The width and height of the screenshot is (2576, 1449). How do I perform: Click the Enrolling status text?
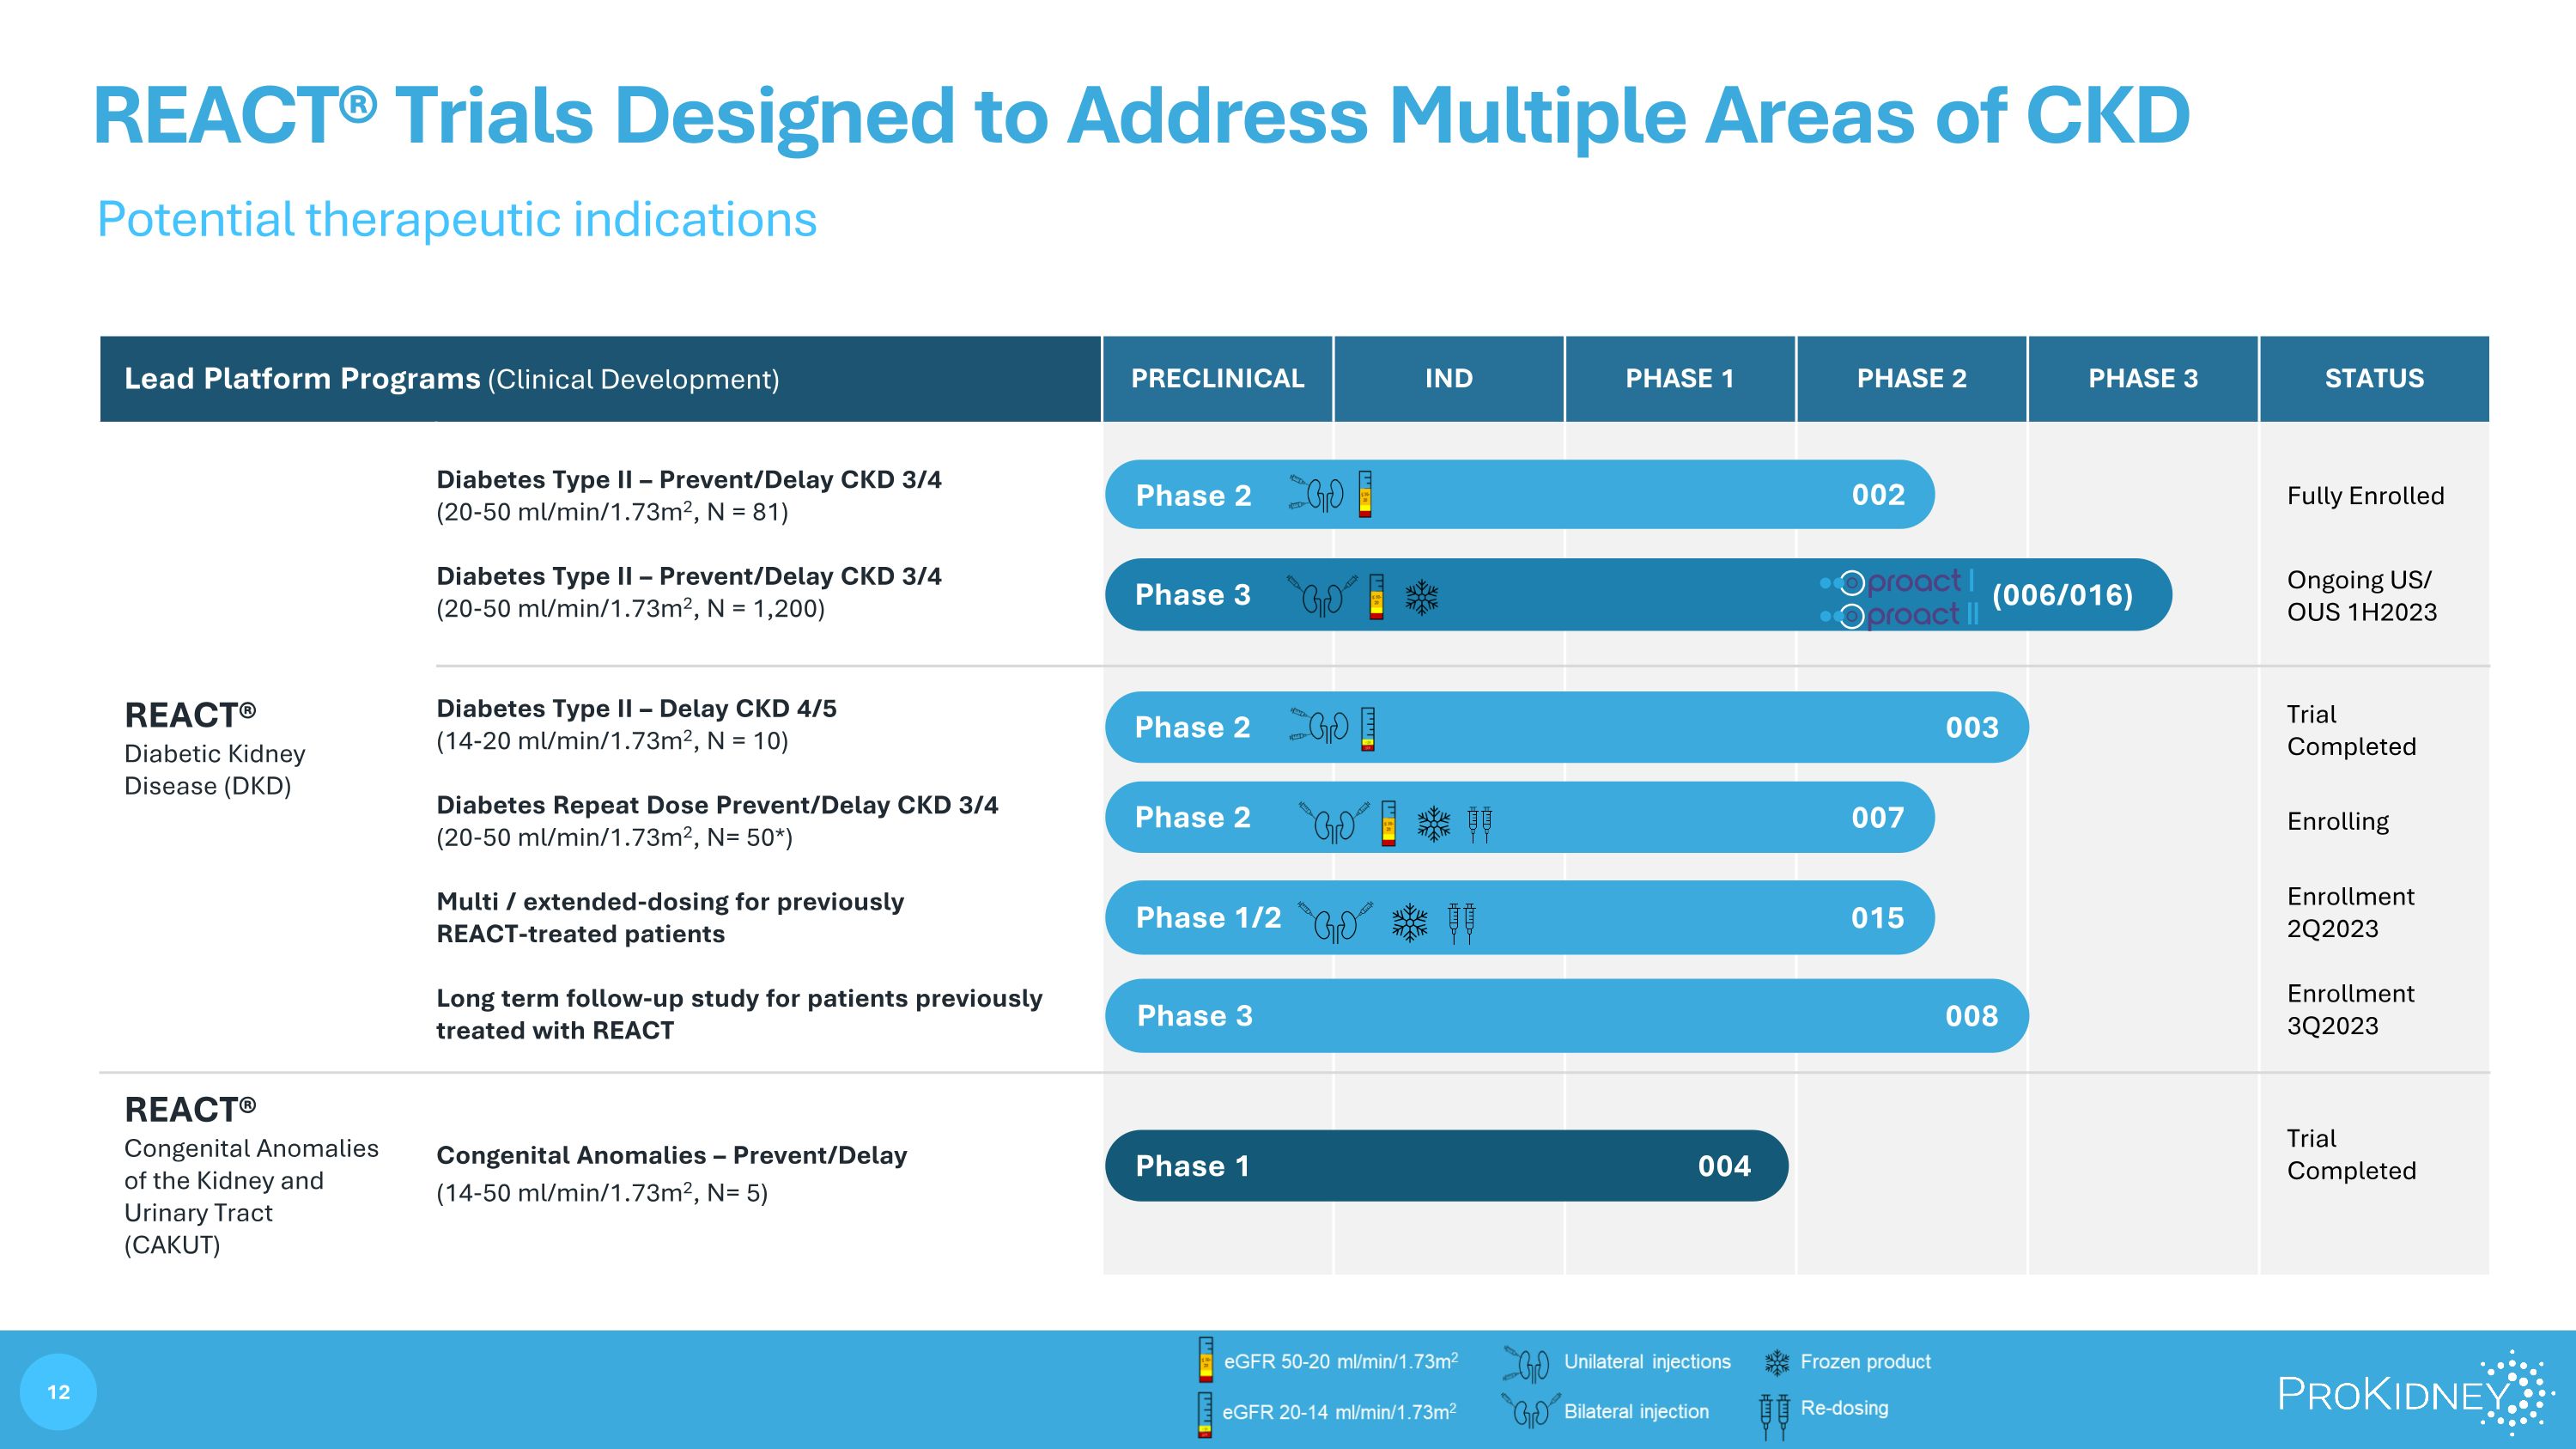[x=2338, y=821]
